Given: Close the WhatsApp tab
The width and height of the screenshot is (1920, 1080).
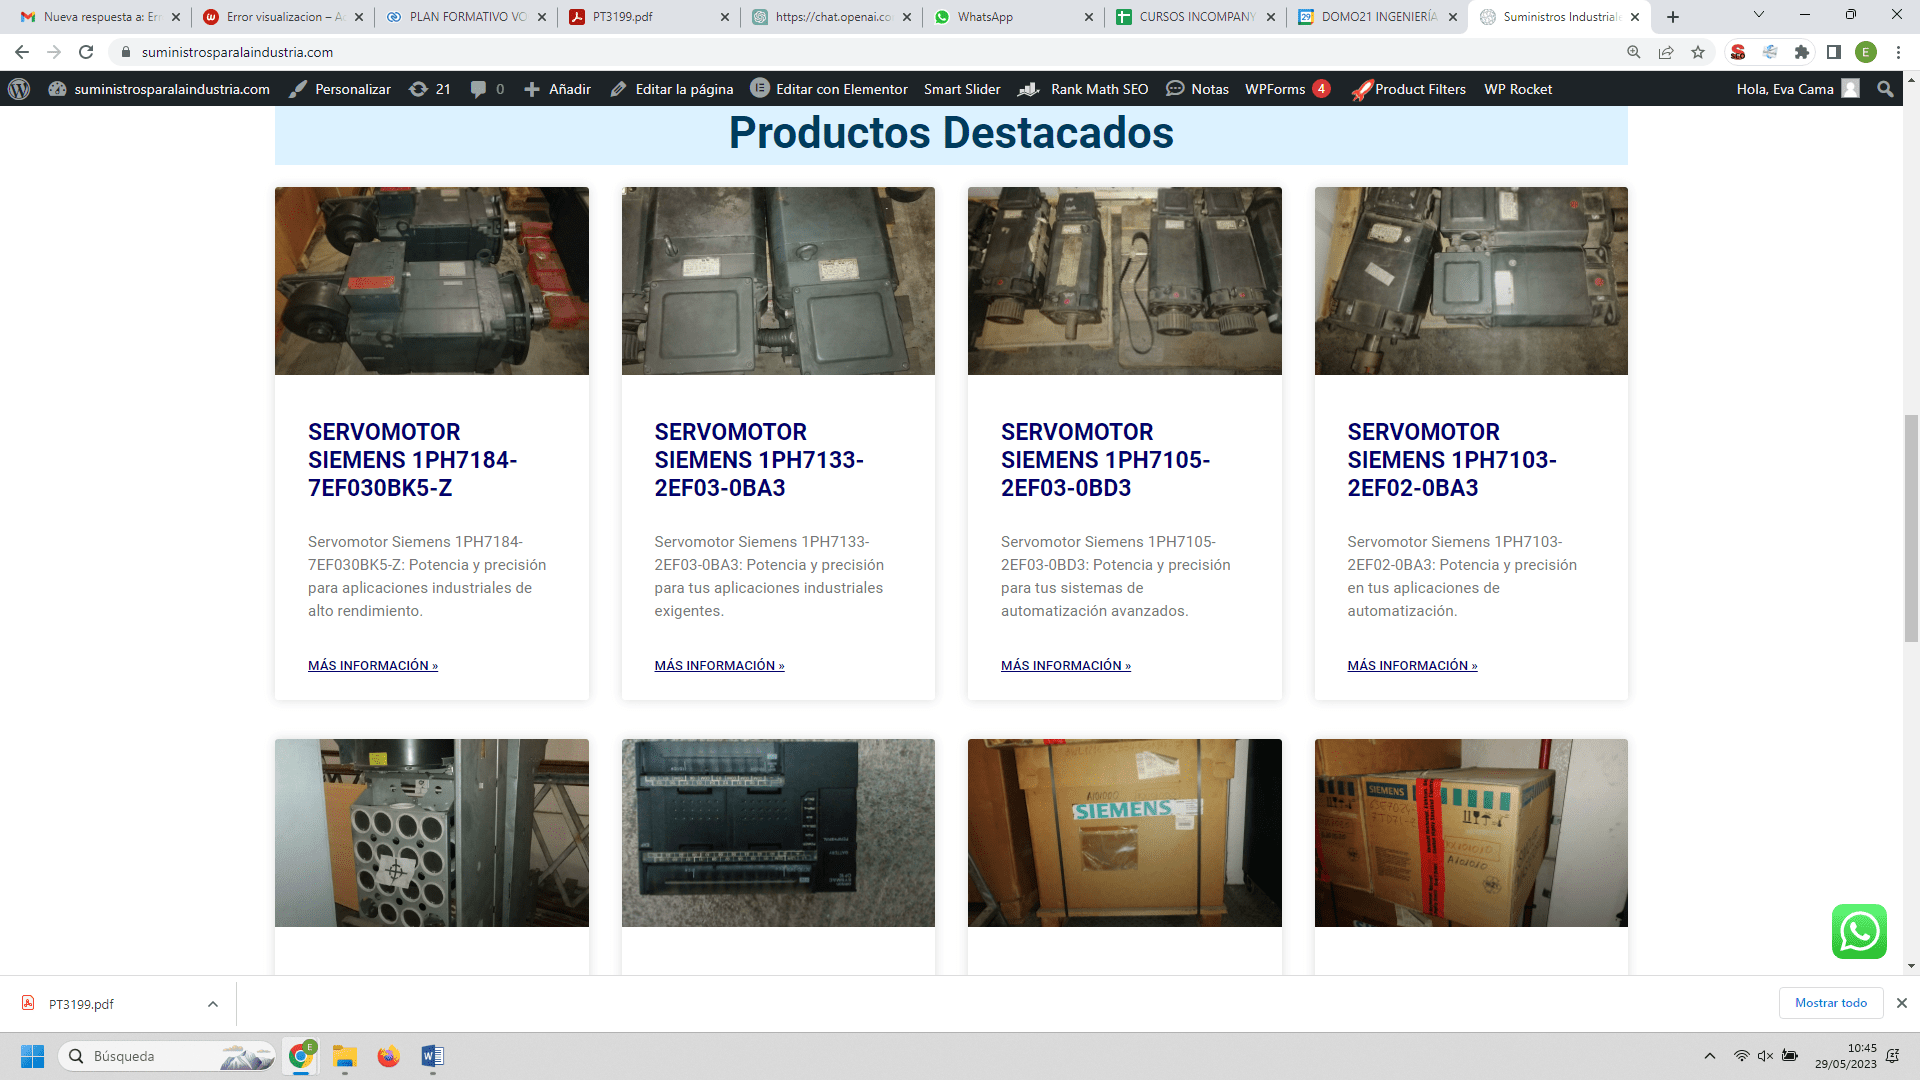Looking at the screenshot, I should [x=1089, y=17].
